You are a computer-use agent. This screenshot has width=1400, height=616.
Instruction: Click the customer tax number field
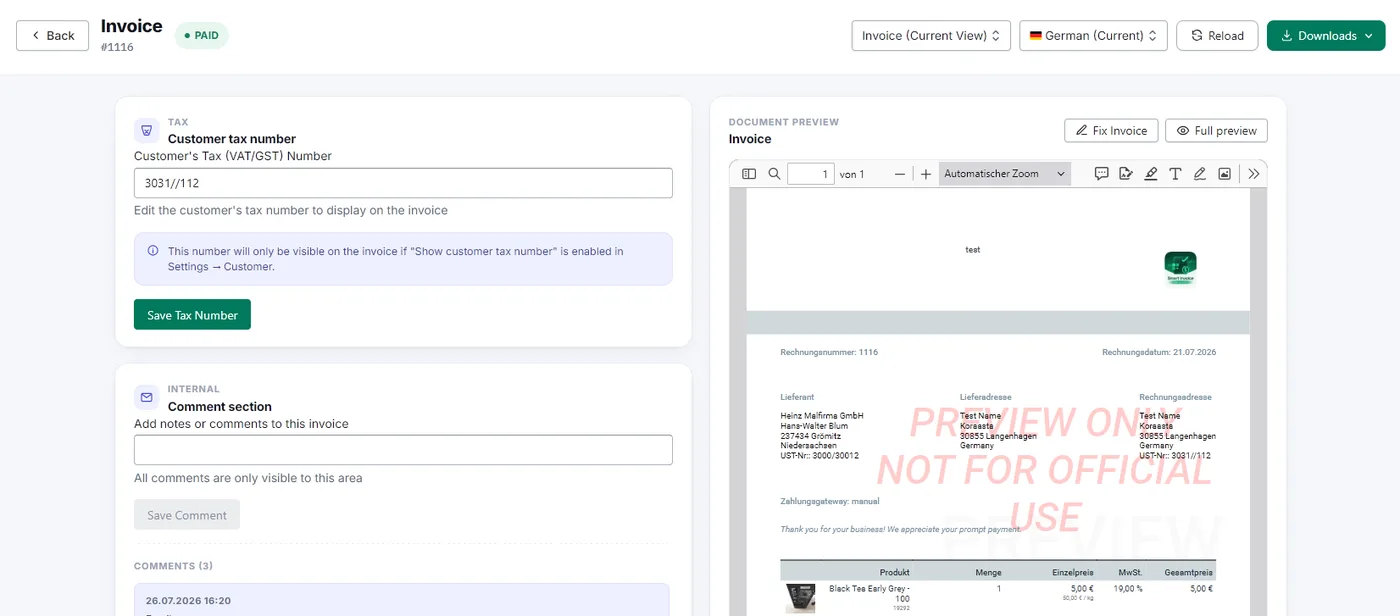[403, 183]
